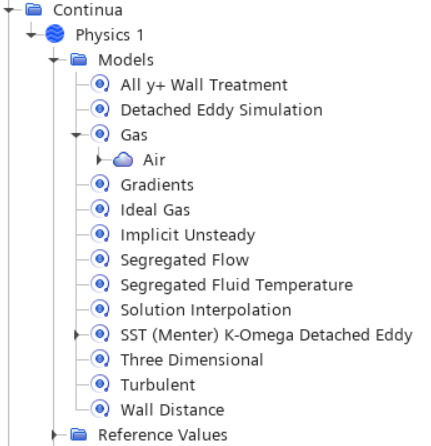Select All y+ Wall Treatment model
431x446 pixels.
pyautogui.click(x=204, y=85)
